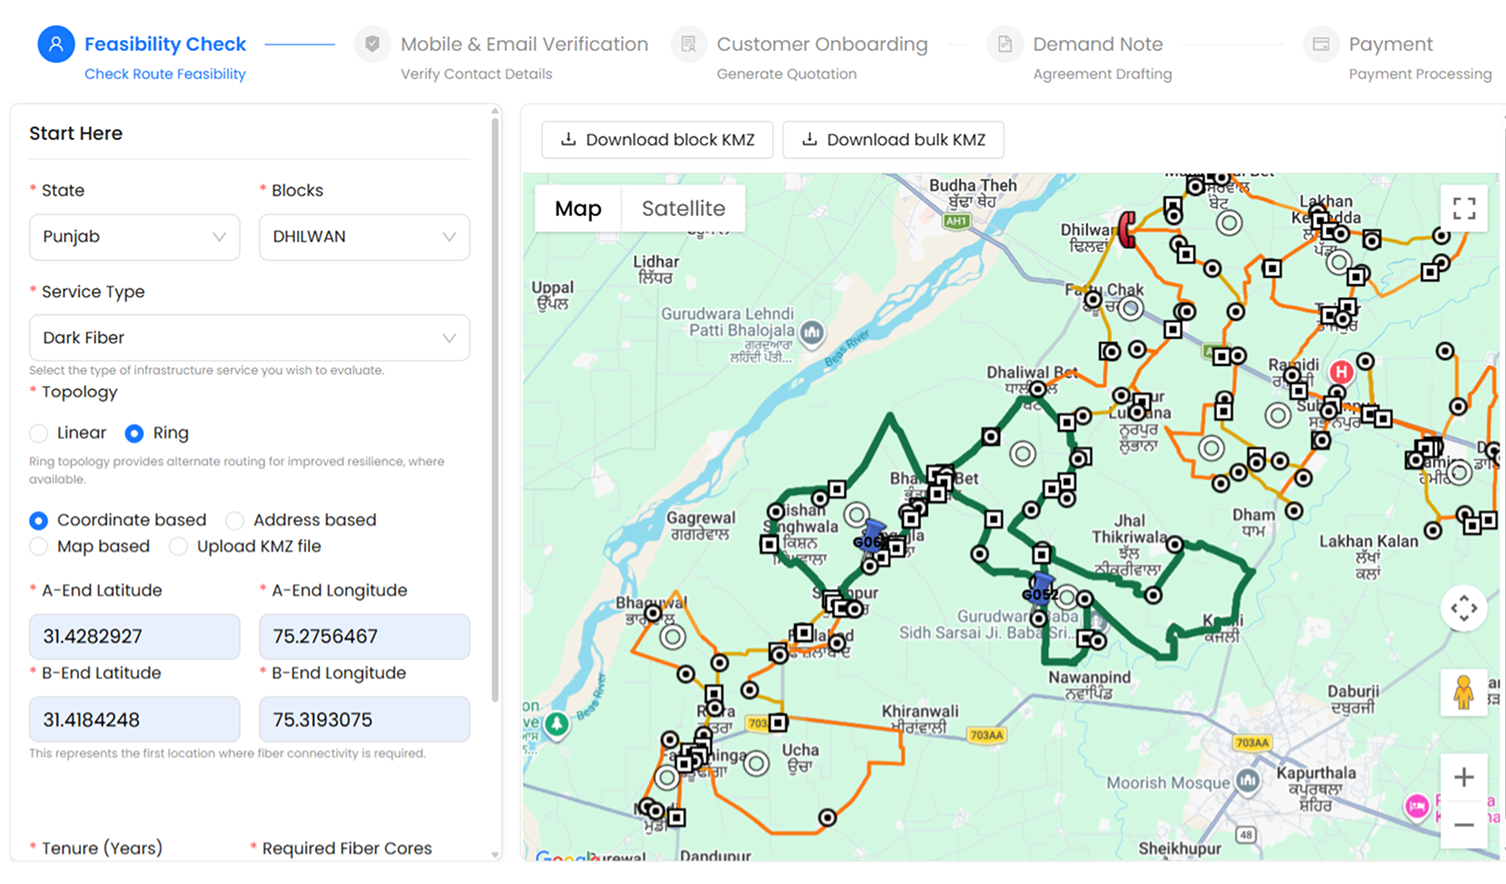Select Map based input option

tap(39, 546)
